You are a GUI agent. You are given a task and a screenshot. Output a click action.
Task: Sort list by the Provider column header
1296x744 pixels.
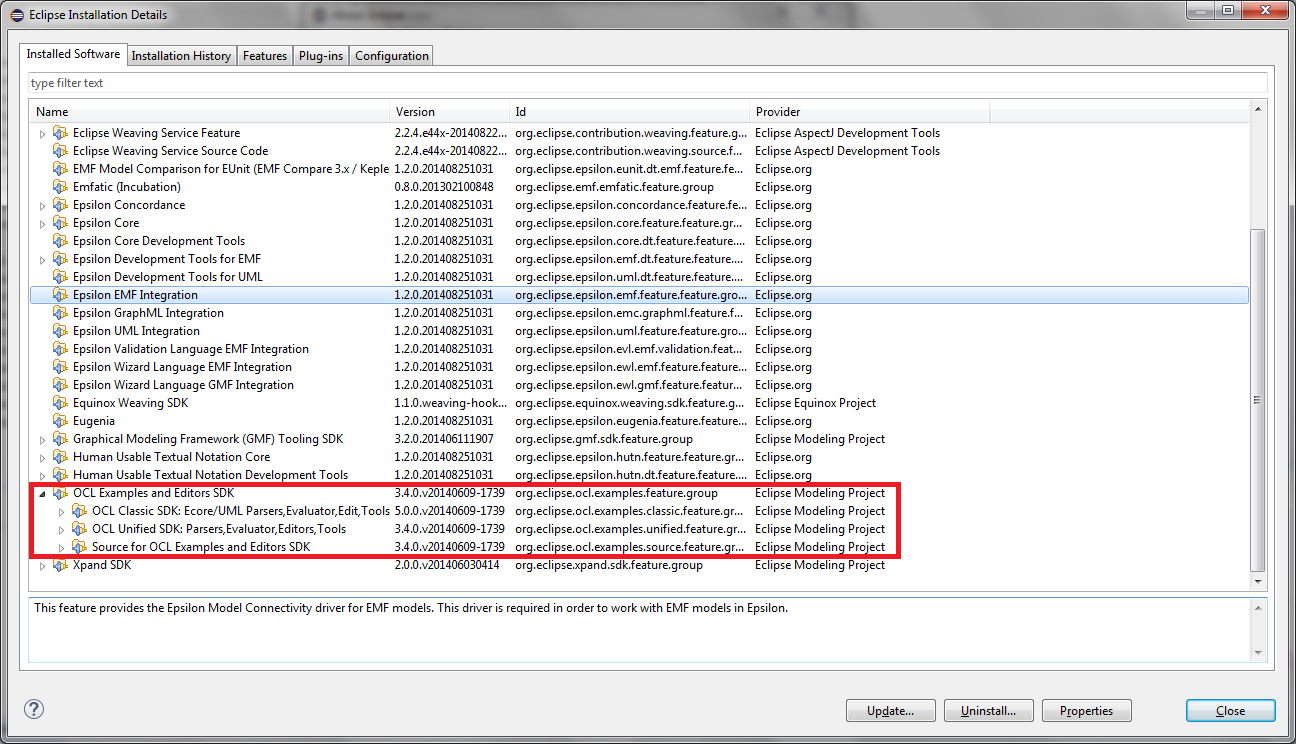coord(870,112)
